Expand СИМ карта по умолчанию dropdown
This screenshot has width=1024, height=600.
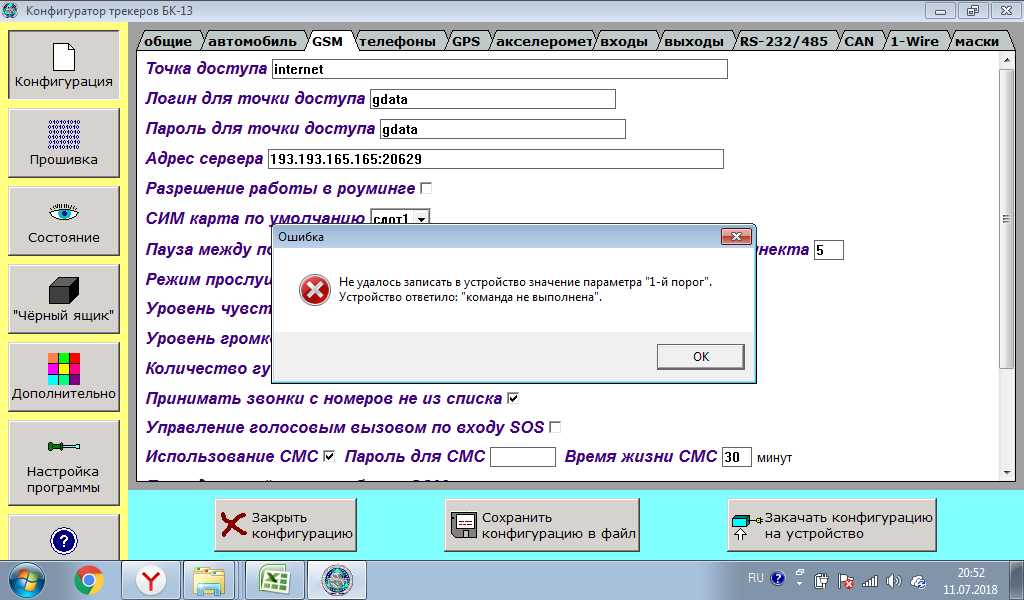point(421,218)
